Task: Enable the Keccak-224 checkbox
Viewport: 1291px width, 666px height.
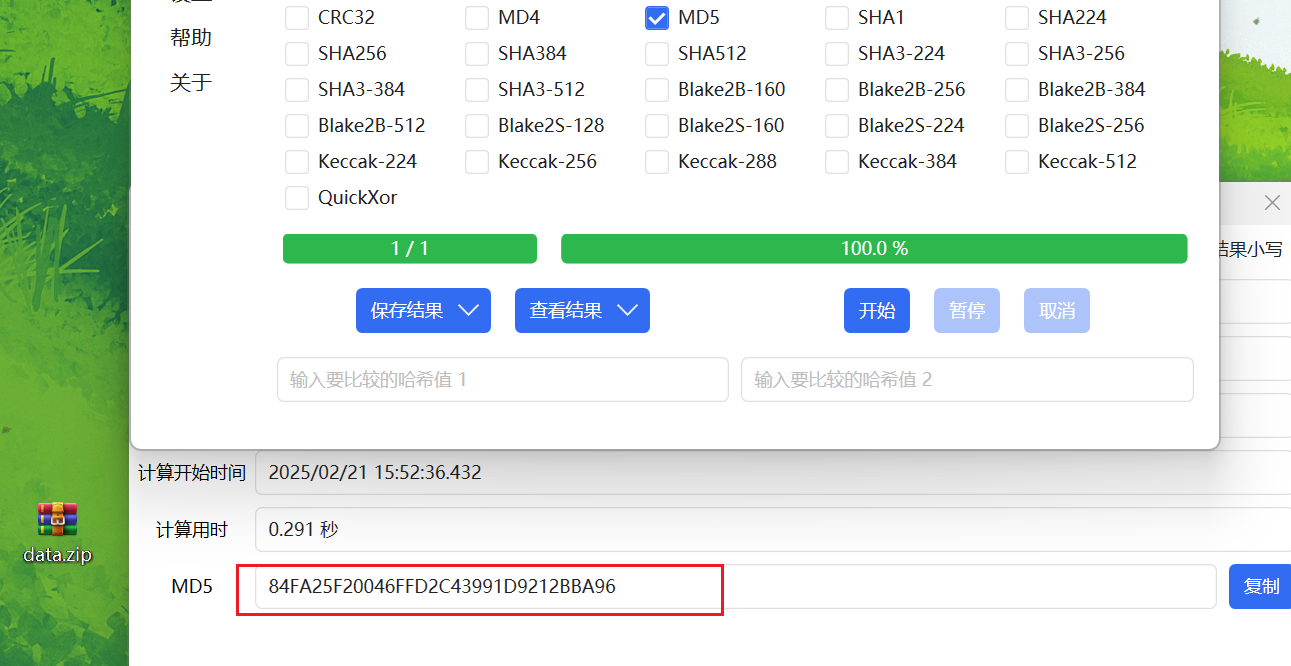Action: [297, 162]
